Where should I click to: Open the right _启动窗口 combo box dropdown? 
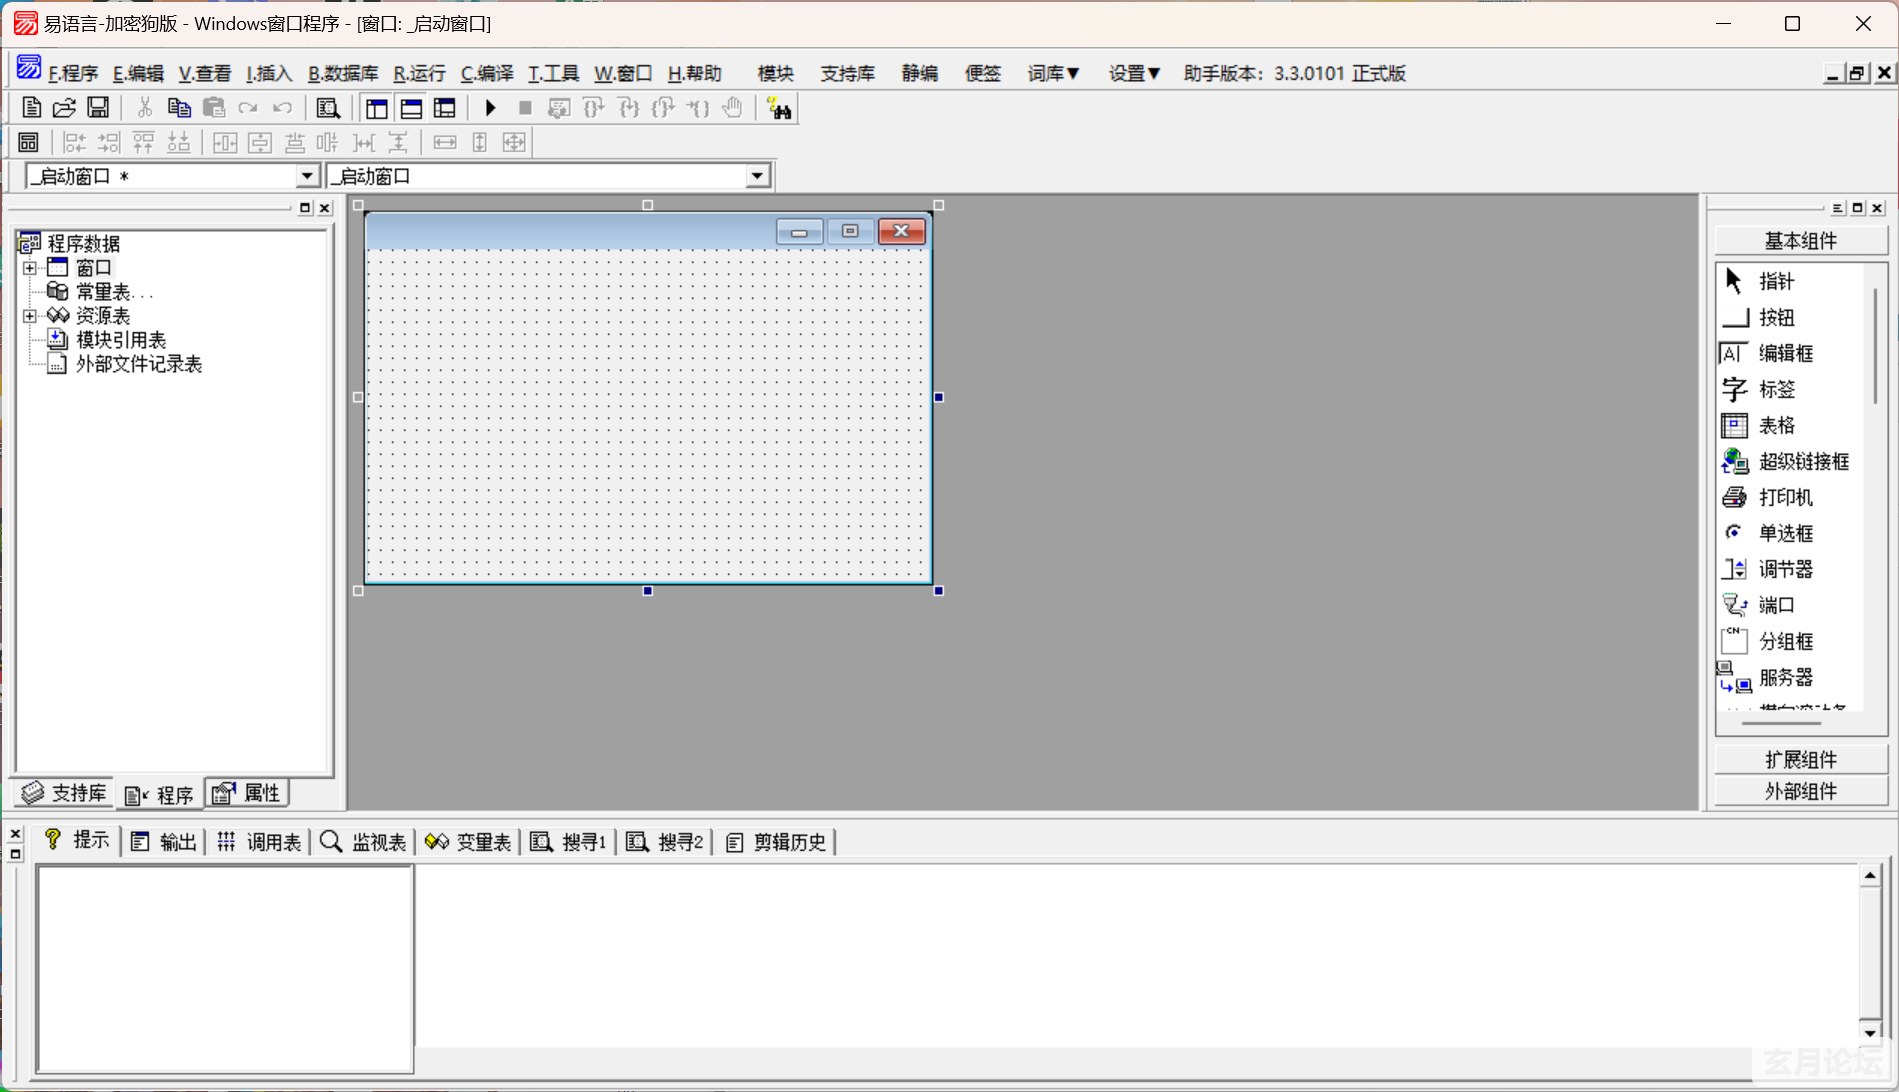click(x=757, y=176)
